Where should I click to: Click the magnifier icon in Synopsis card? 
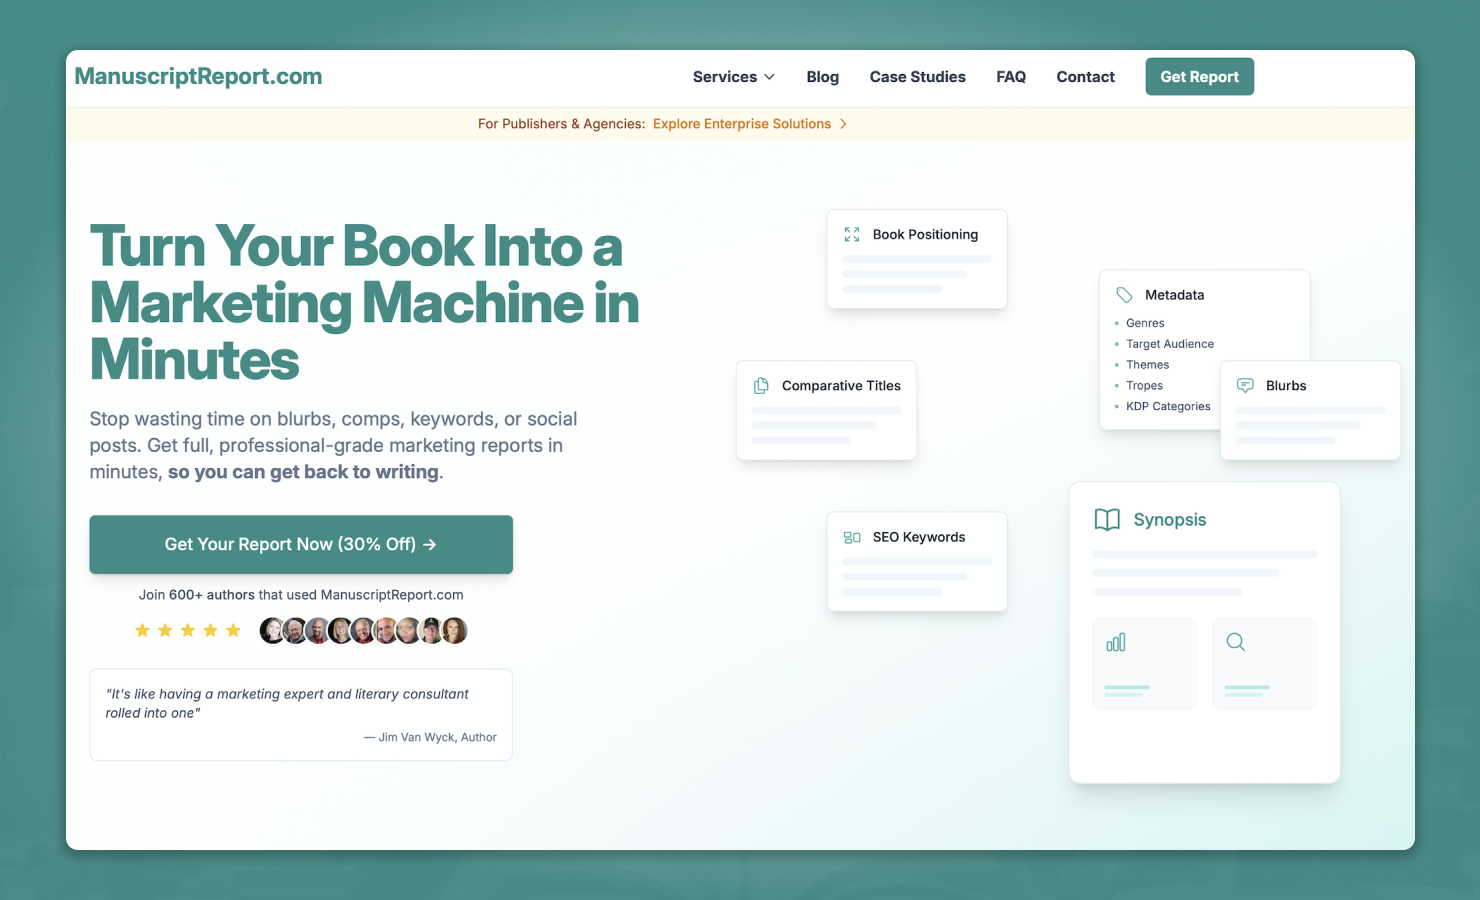(1236, 642)
